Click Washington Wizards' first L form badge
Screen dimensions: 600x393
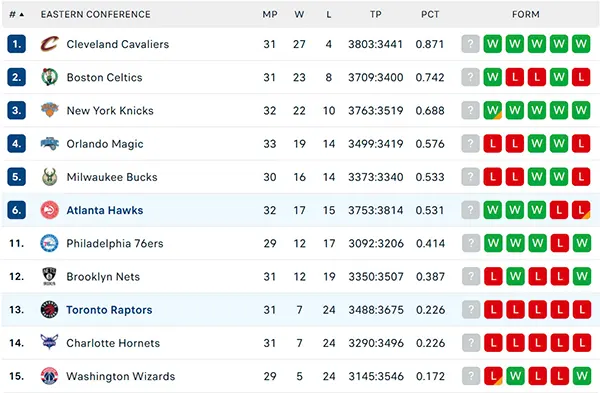[493, 376]
